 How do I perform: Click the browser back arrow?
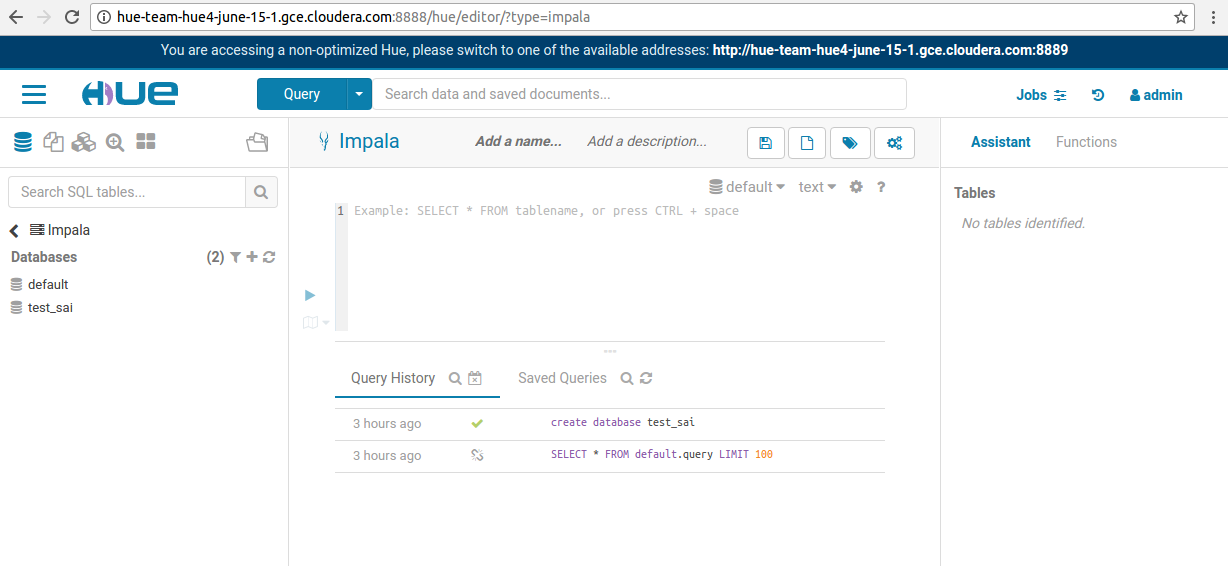(x=16, y=17)
